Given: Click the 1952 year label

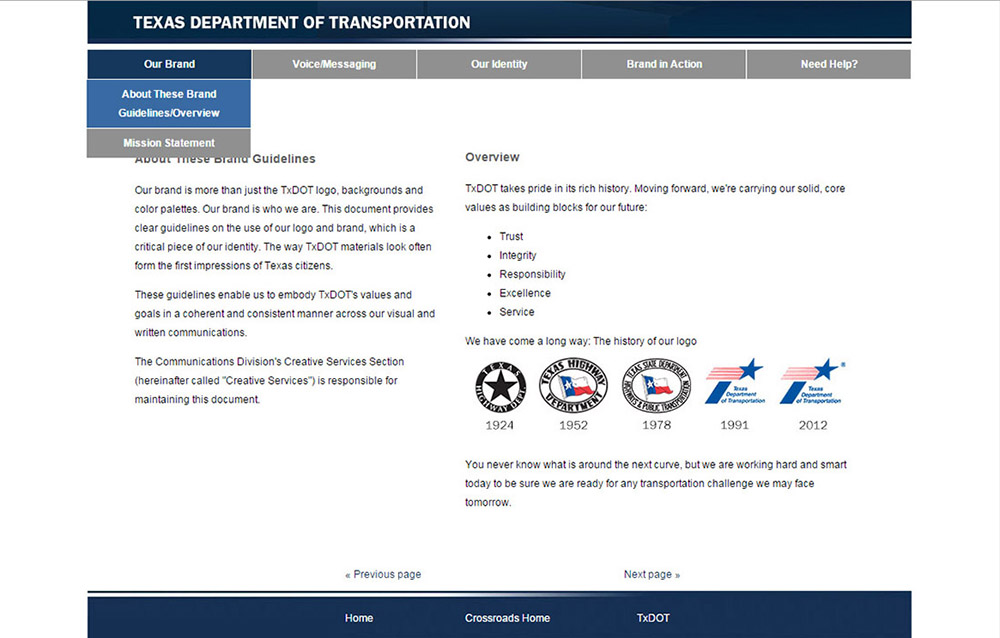Looking at the screenshot, I should click(x=573, y=425).
